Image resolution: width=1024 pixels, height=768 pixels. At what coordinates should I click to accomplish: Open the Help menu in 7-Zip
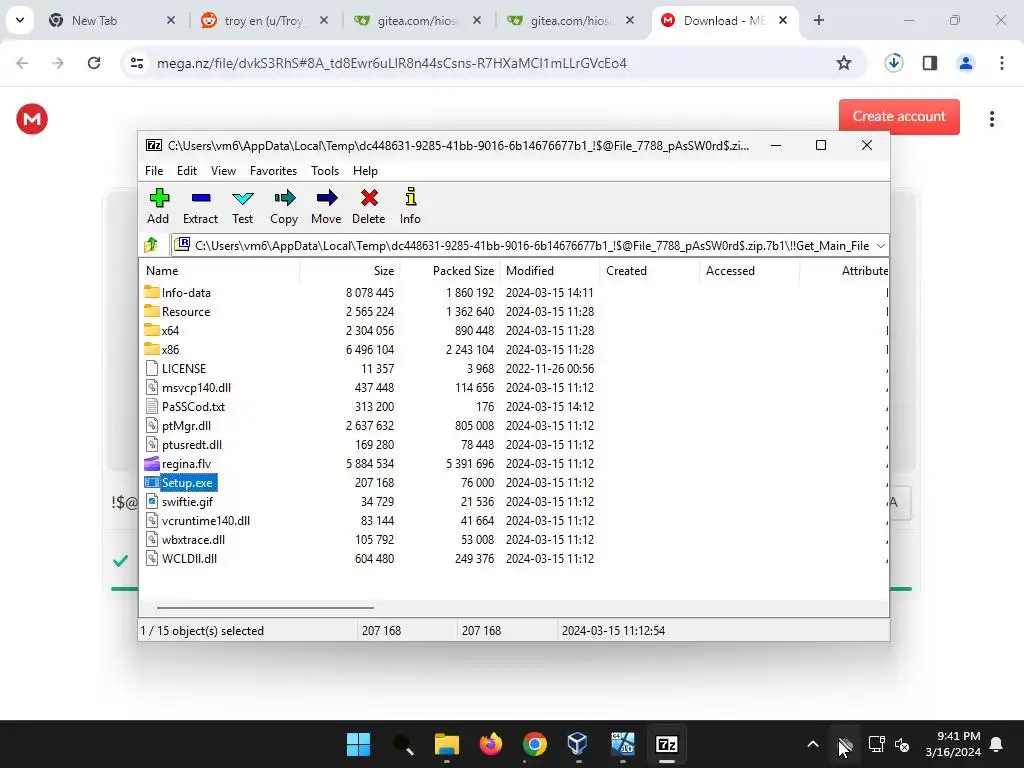pos(365,170)
